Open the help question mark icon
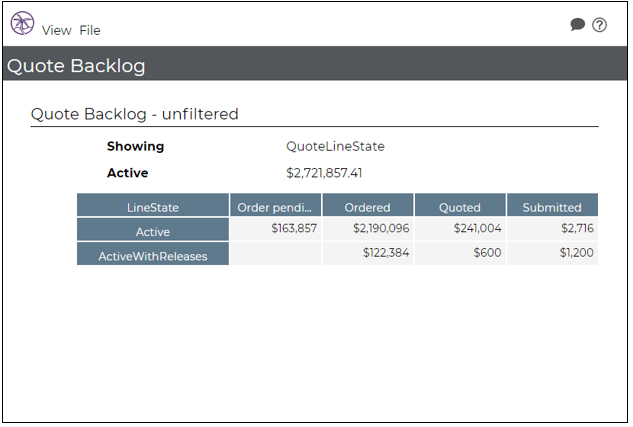The width and height of the screenshot is (633, 427). coord(599,25)
